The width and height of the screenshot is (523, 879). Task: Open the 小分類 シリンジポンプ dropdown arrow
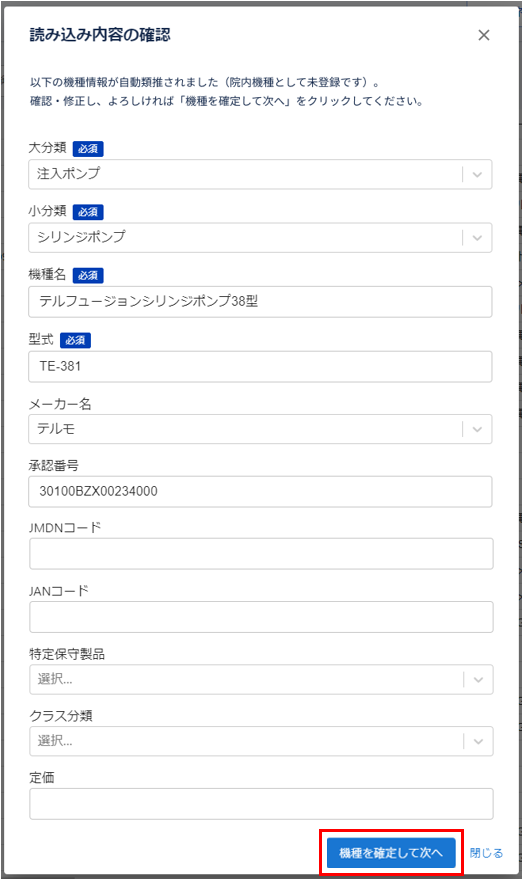477,238
